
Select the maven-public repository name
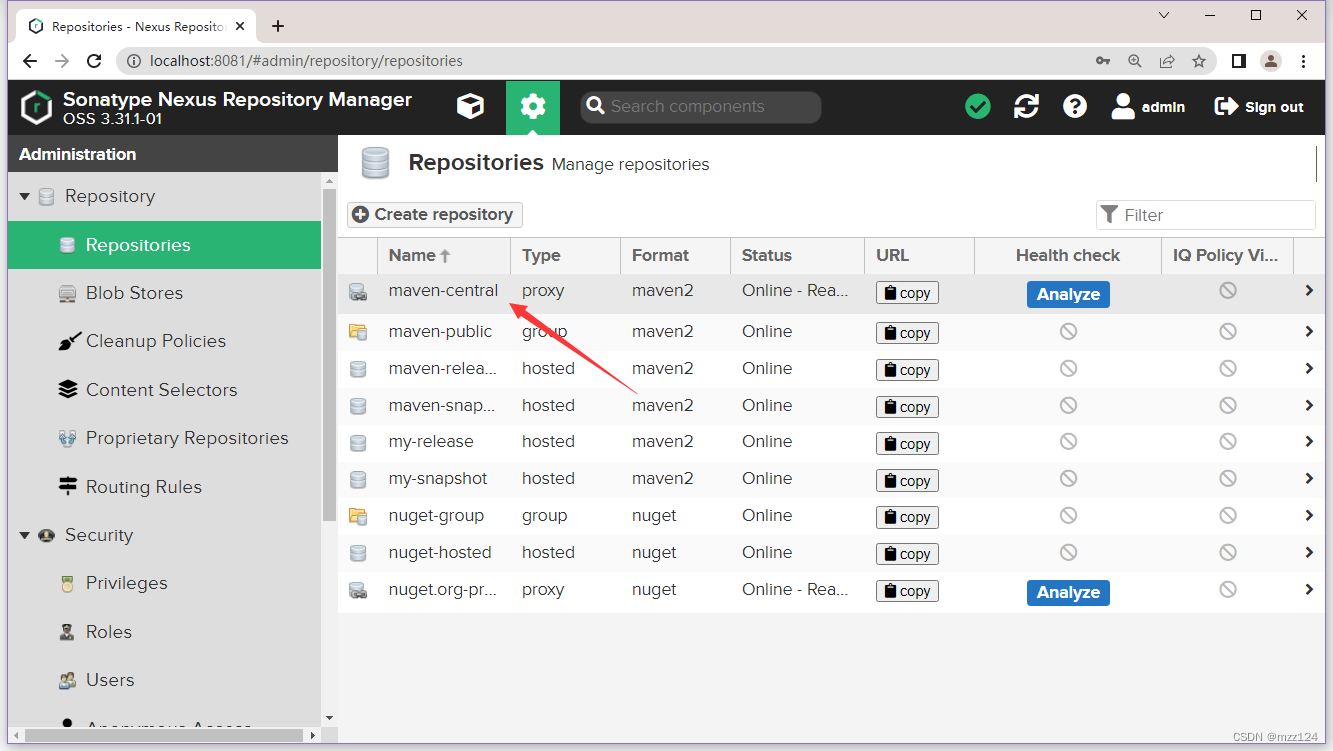click(x=440, y=331)
